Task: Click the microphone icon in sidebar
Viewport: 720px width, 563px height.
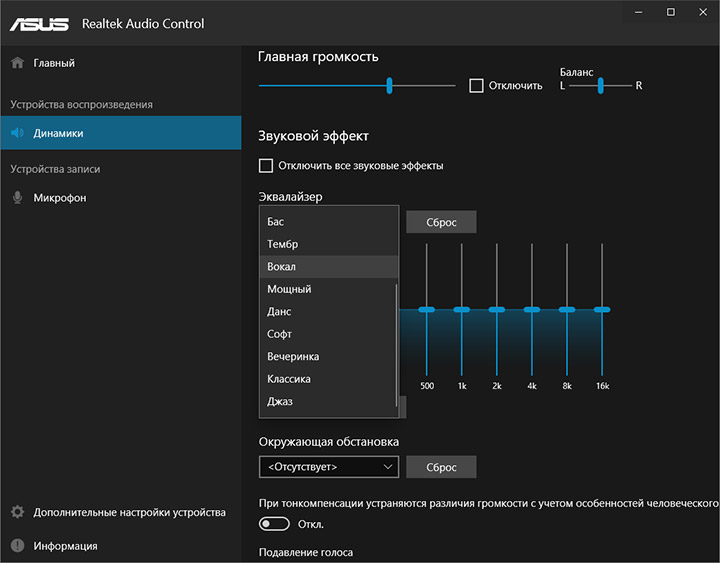Action: pos(17,198)
